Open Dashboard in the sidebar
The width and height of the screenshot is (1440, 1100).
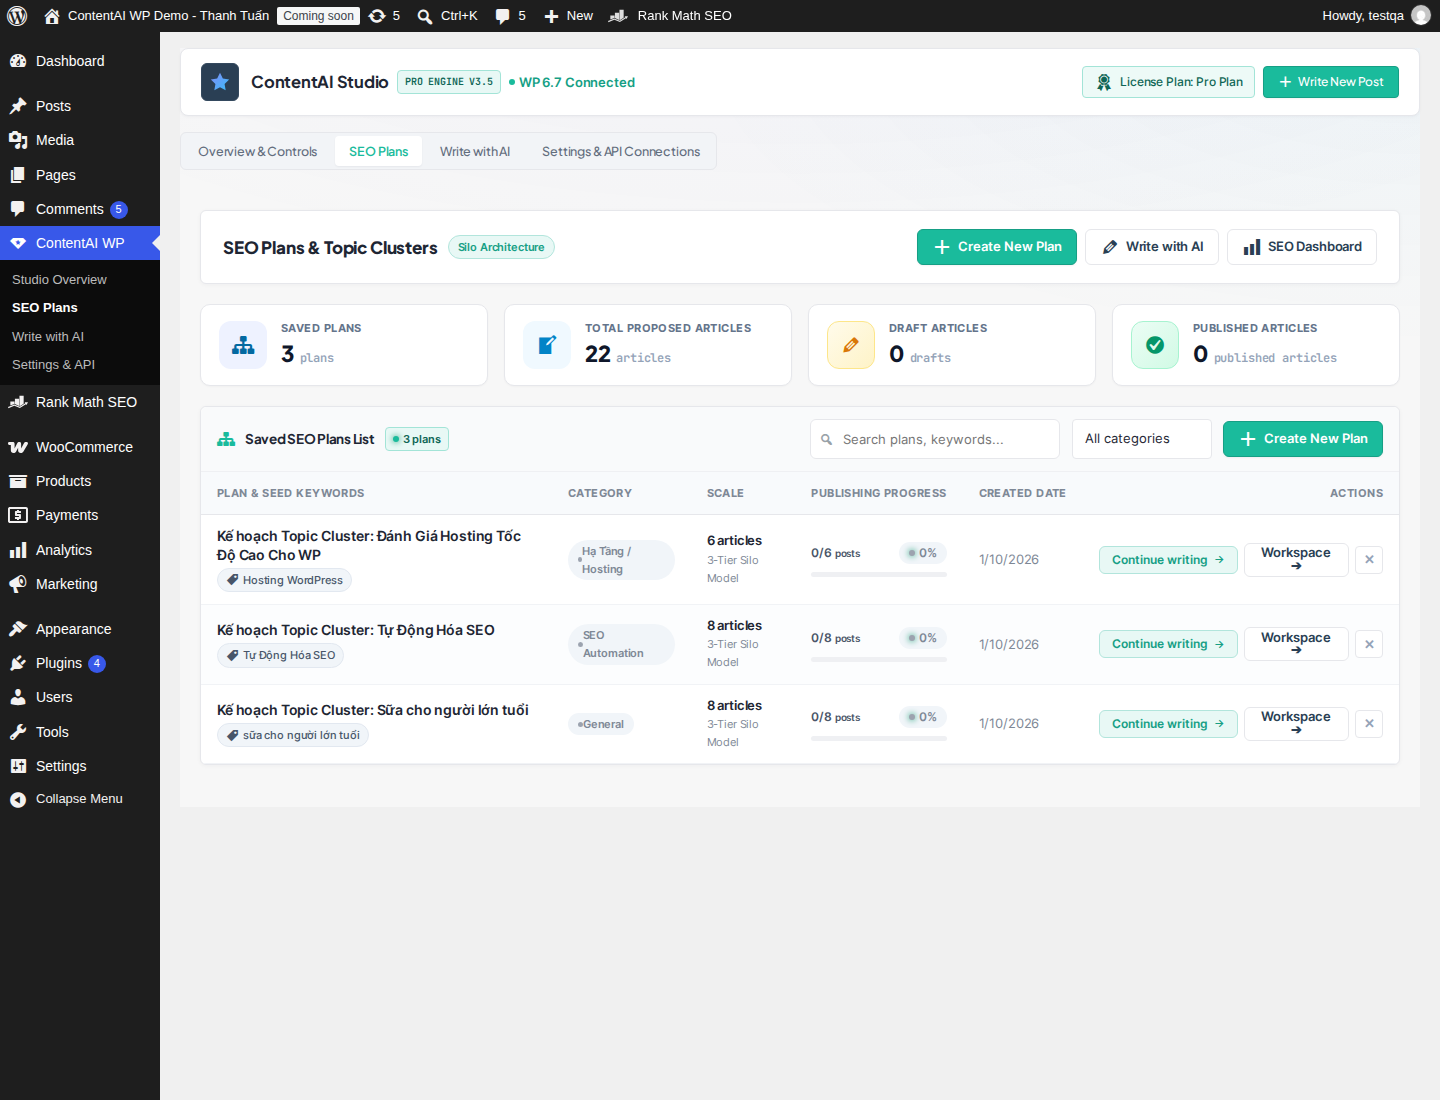click(80, 61)
